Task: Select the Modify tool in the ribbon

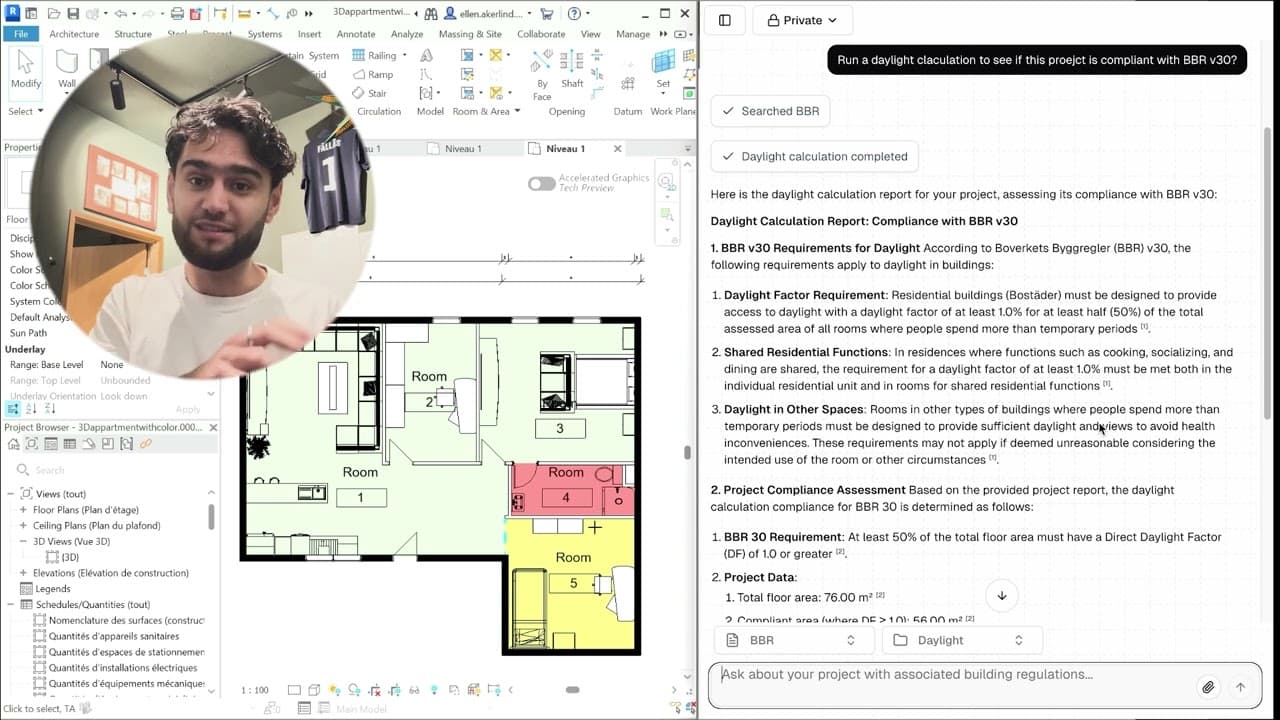Action: [26, 68]
